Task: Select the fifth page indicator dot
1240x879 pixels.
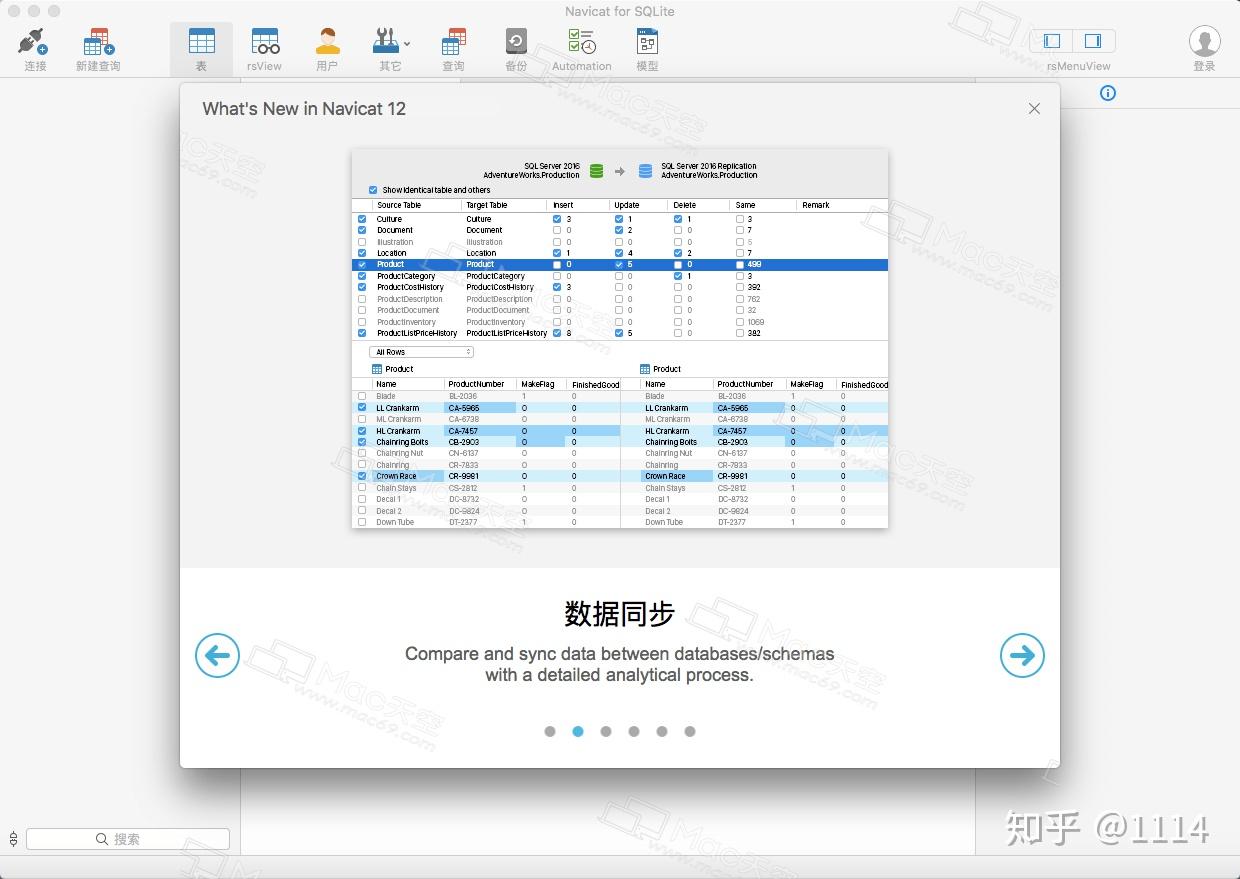Action: (662, 731)
